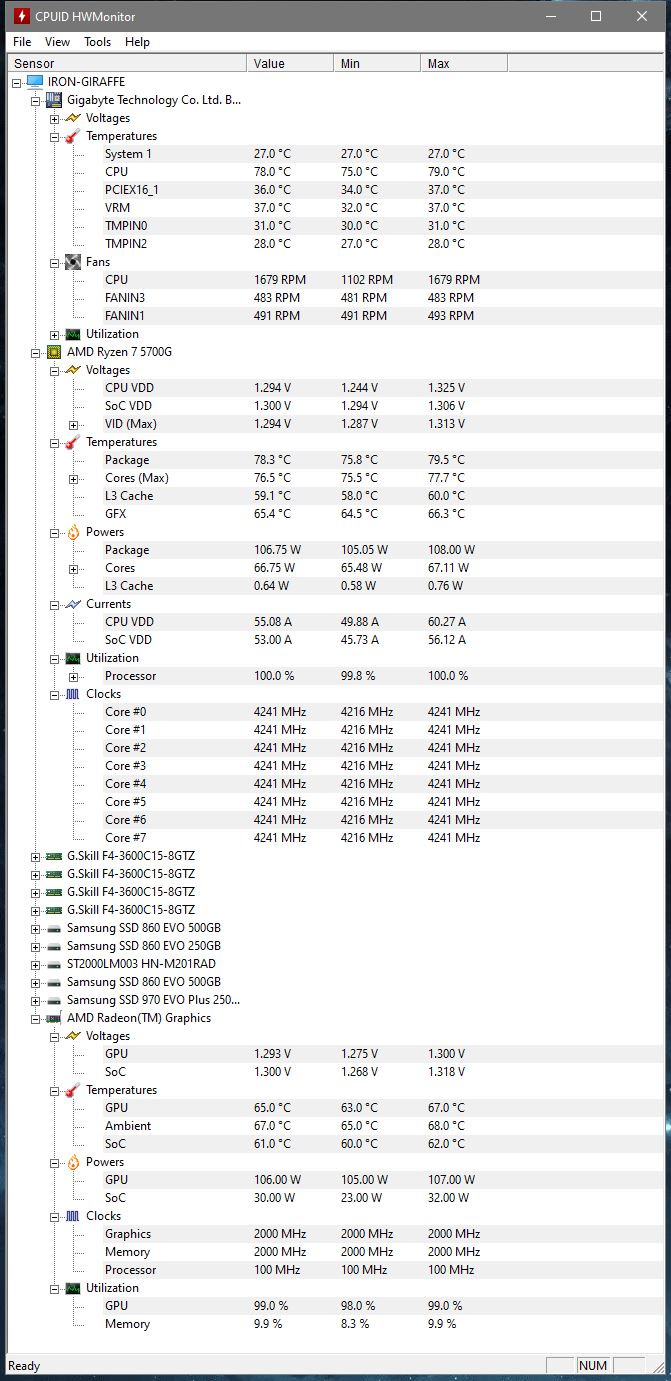Viewport: 671px width, 1381px height.
Task: Click the Gigabyte motherboard icon
Action: pyautogui.click(x=54, y=100)
